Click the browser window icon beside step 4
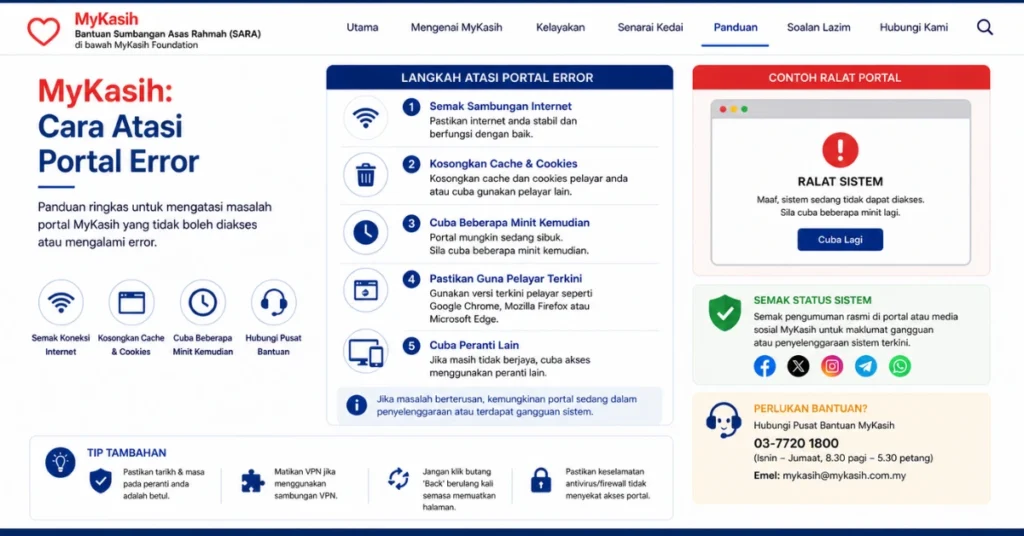 [x=366, y=290]
